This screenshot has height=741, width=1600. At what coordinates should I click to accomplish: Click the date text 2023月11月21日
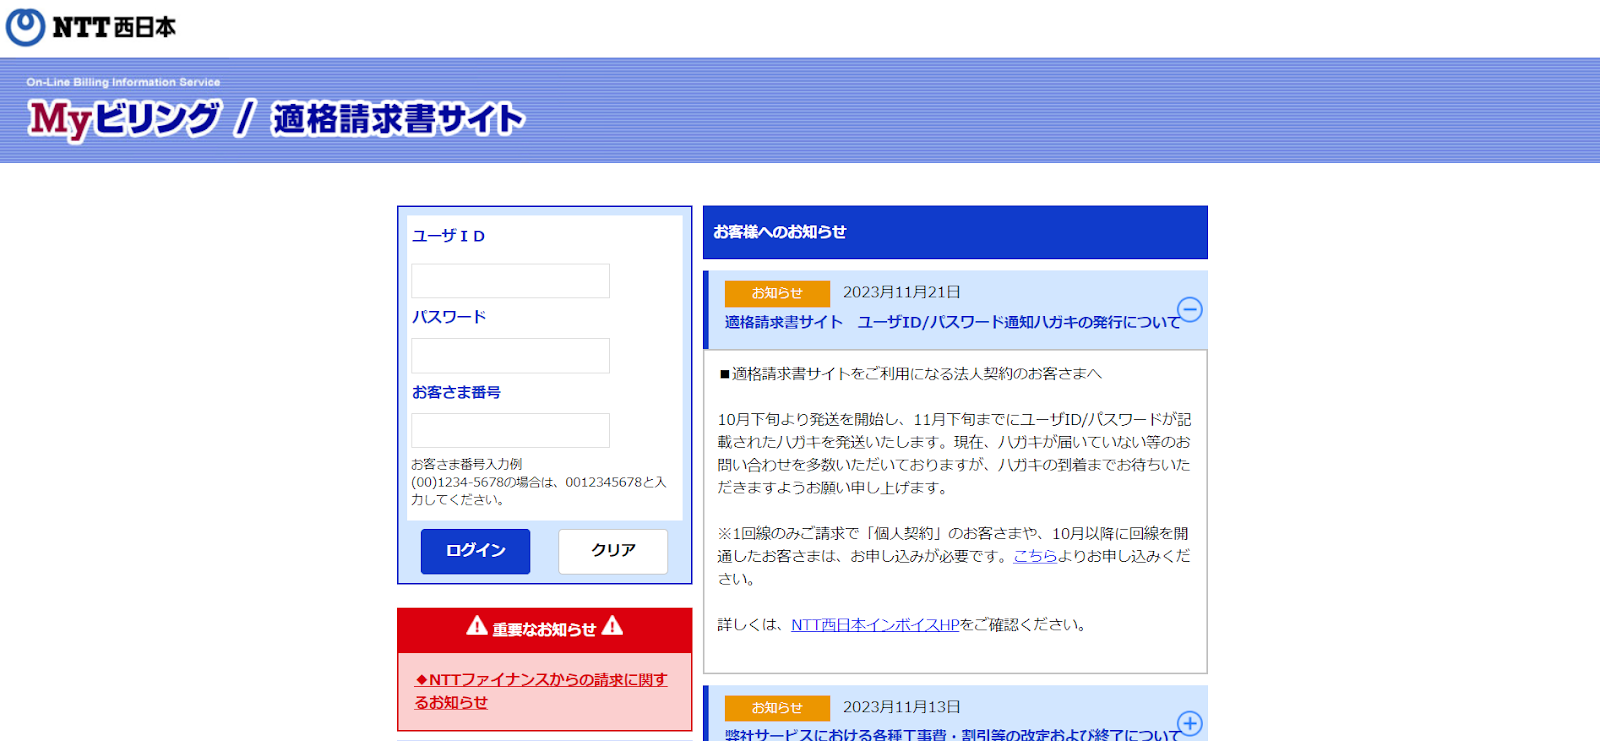(901, 292)
